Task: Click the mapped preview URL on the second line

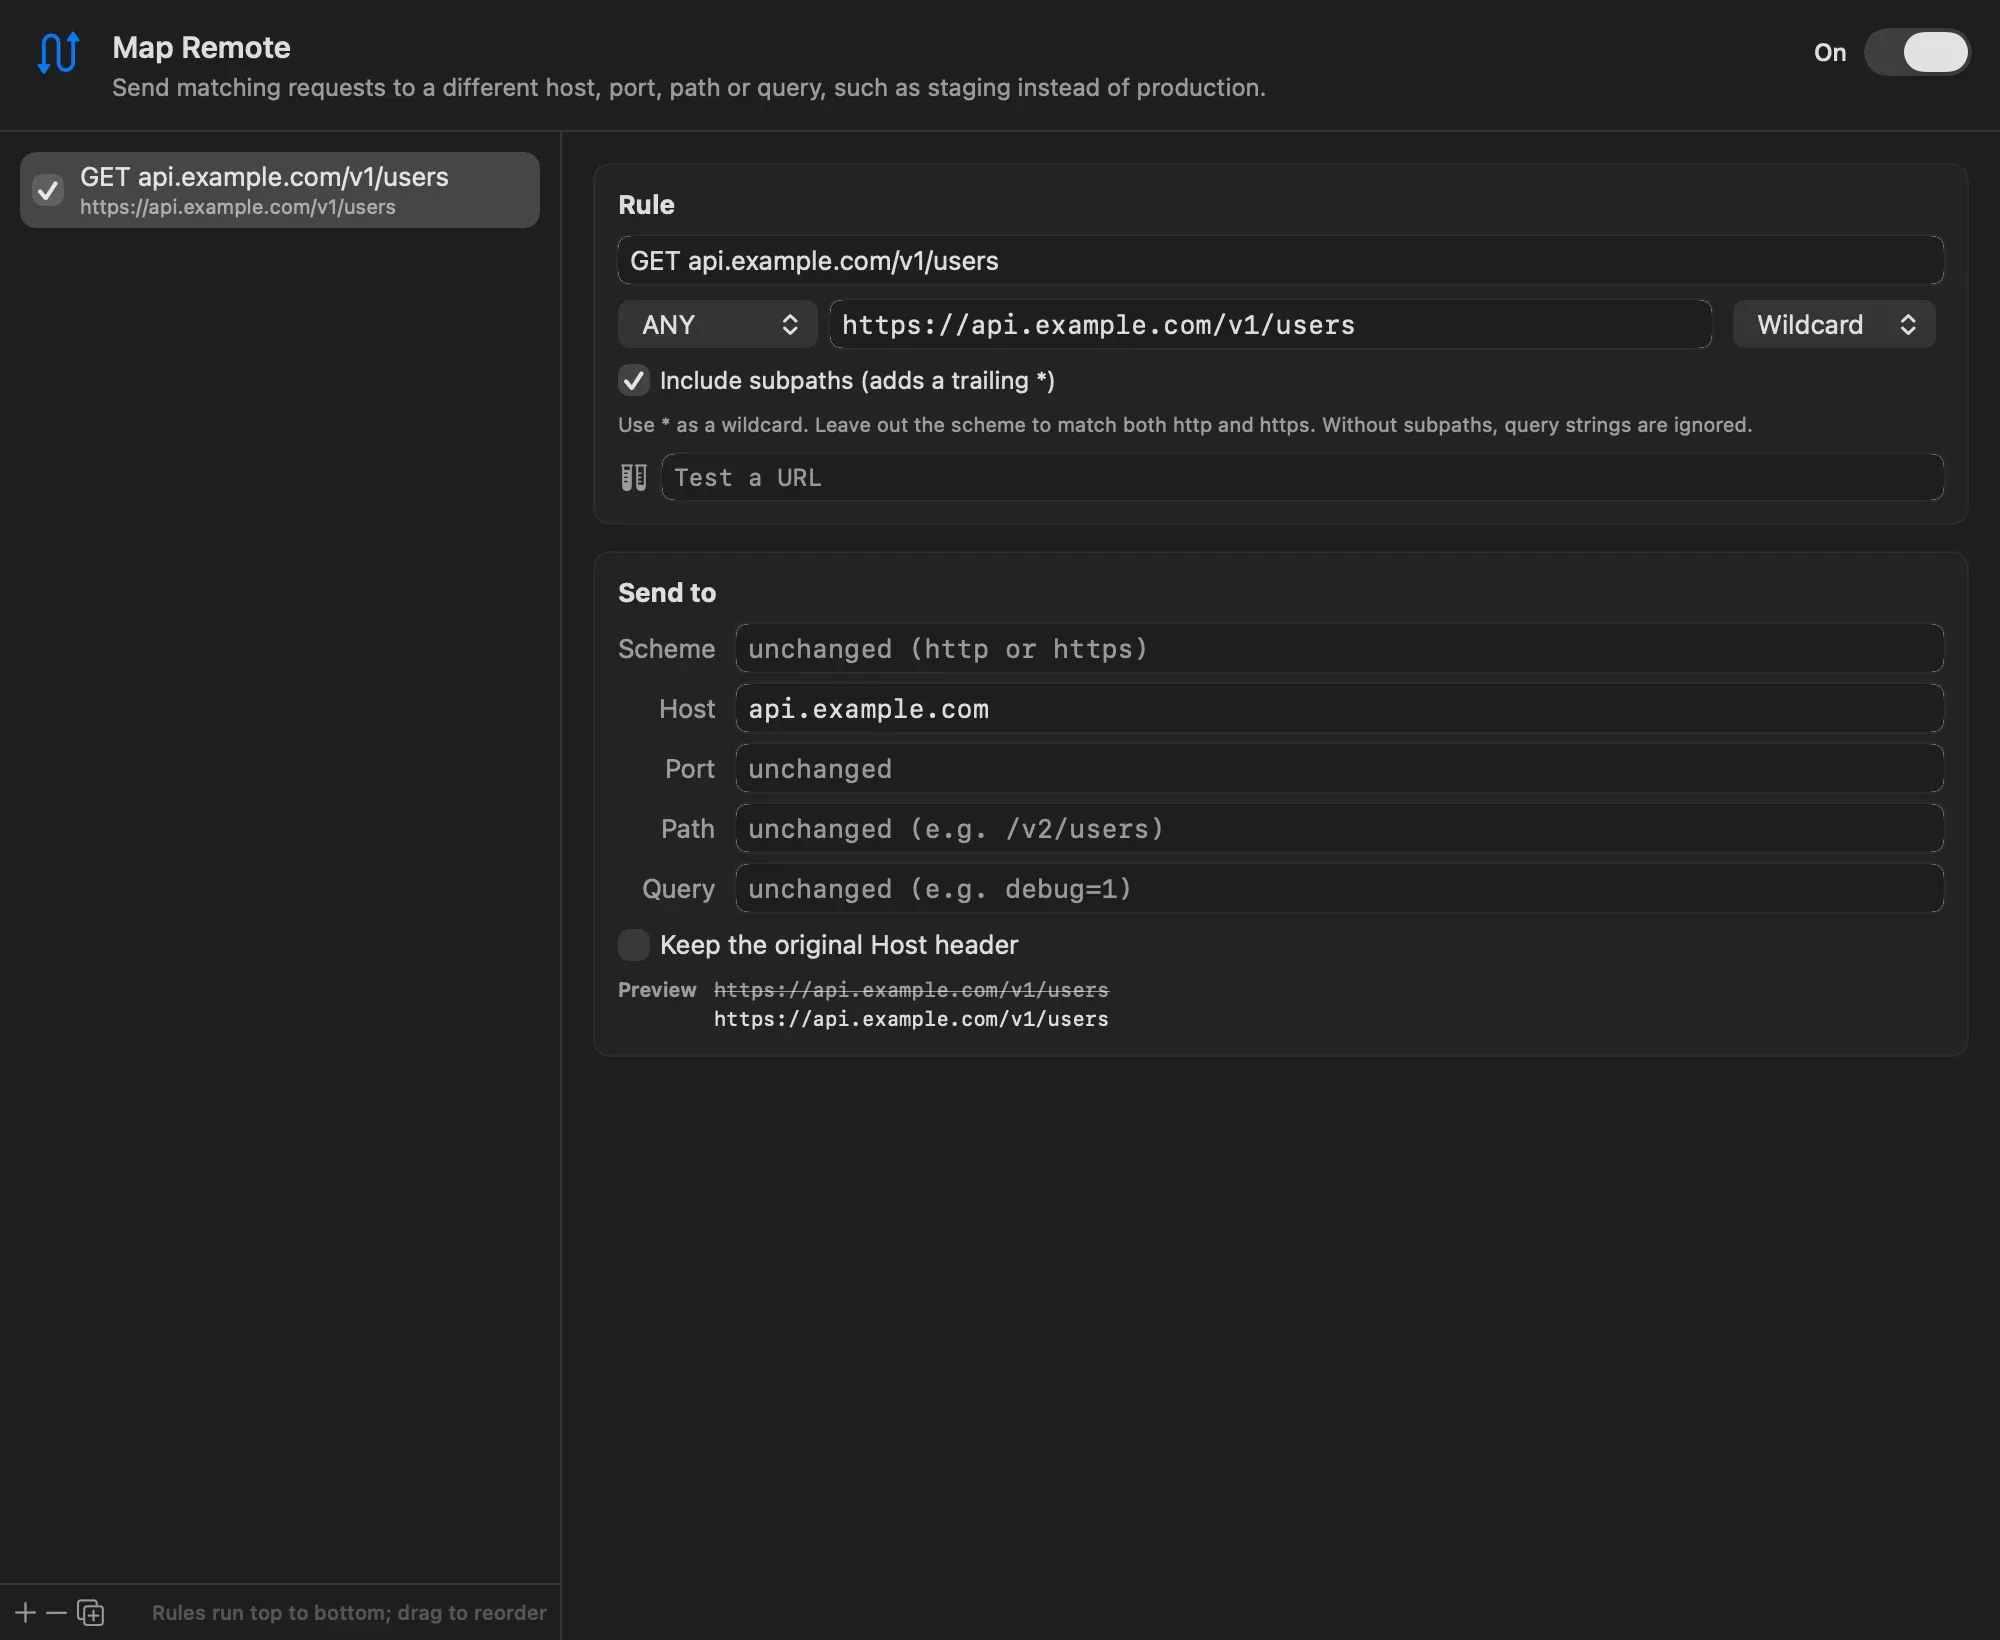Action: point(911,1018)
